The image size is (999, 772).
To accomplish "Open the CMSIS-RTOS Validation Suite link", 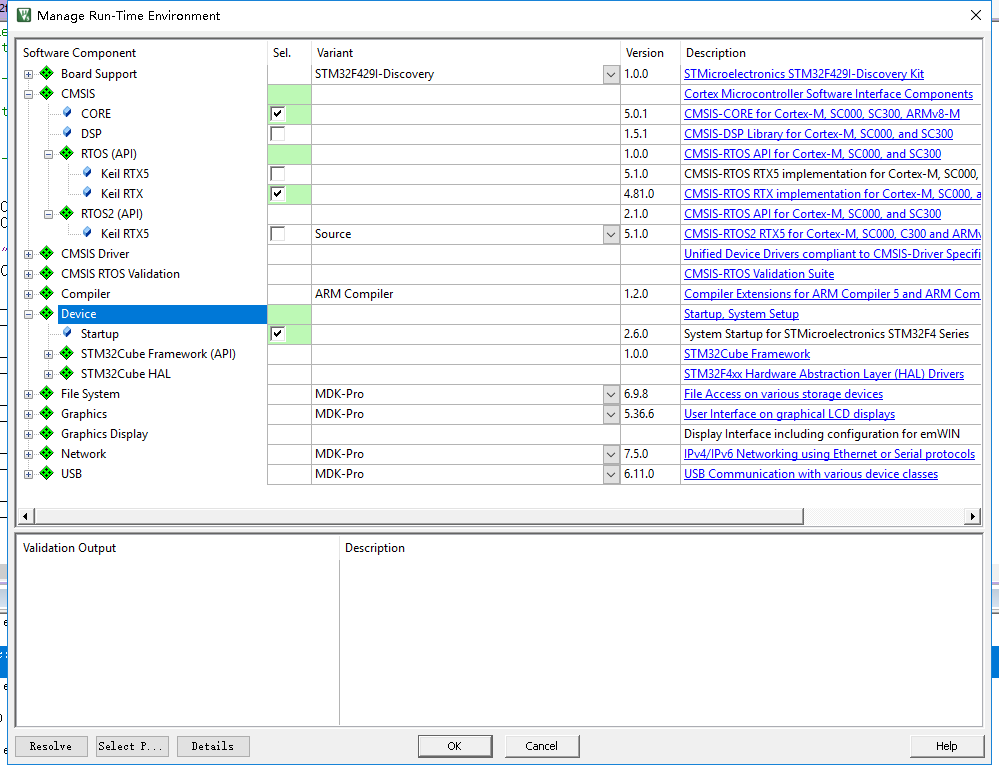I will point(759,274).
